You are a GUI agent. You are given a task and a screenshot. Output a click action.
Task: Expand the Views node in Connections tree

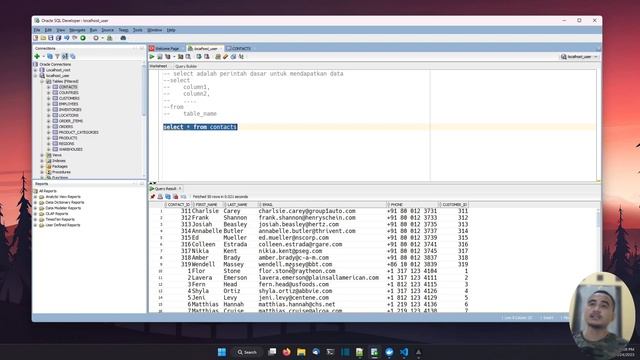[42, 155]
